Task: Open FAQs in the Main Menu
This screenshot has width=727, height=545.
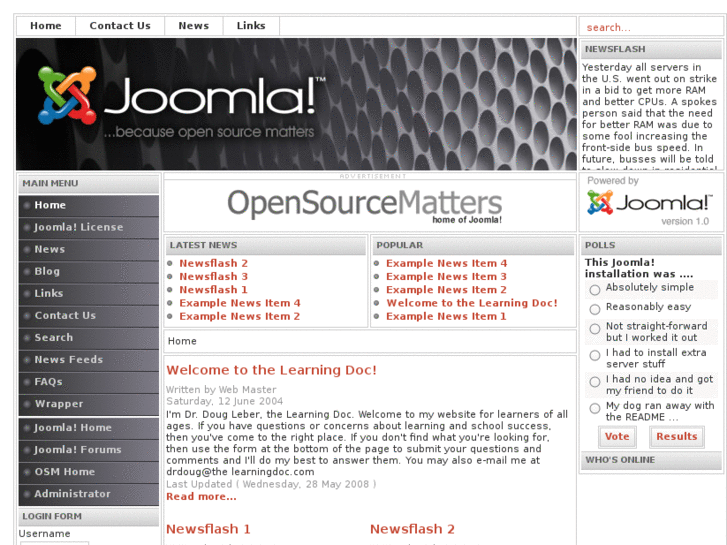Action: pos(89,382)
